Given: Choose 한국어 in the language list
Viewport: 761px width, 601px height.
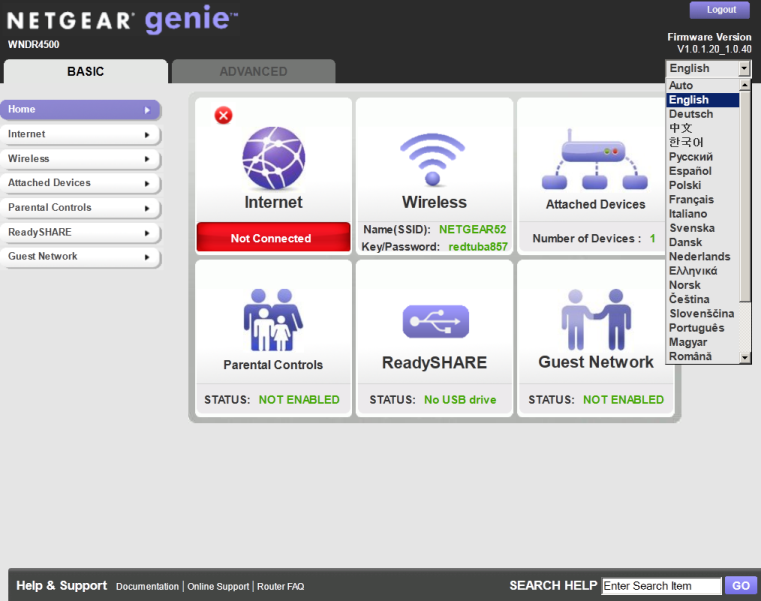Looking at the screenshot, I should [x=703, y=142].
